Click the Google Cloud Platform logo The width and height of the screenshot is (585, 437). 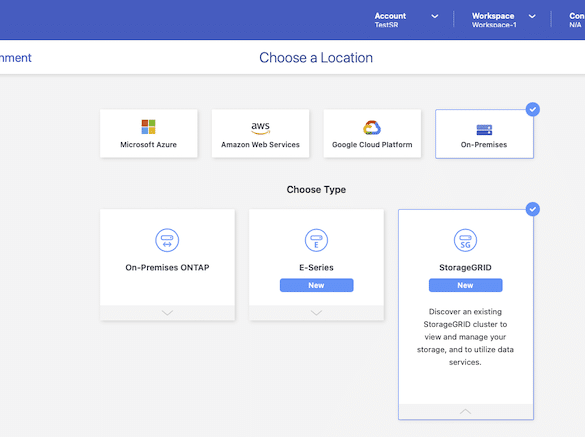pos(372,128)
